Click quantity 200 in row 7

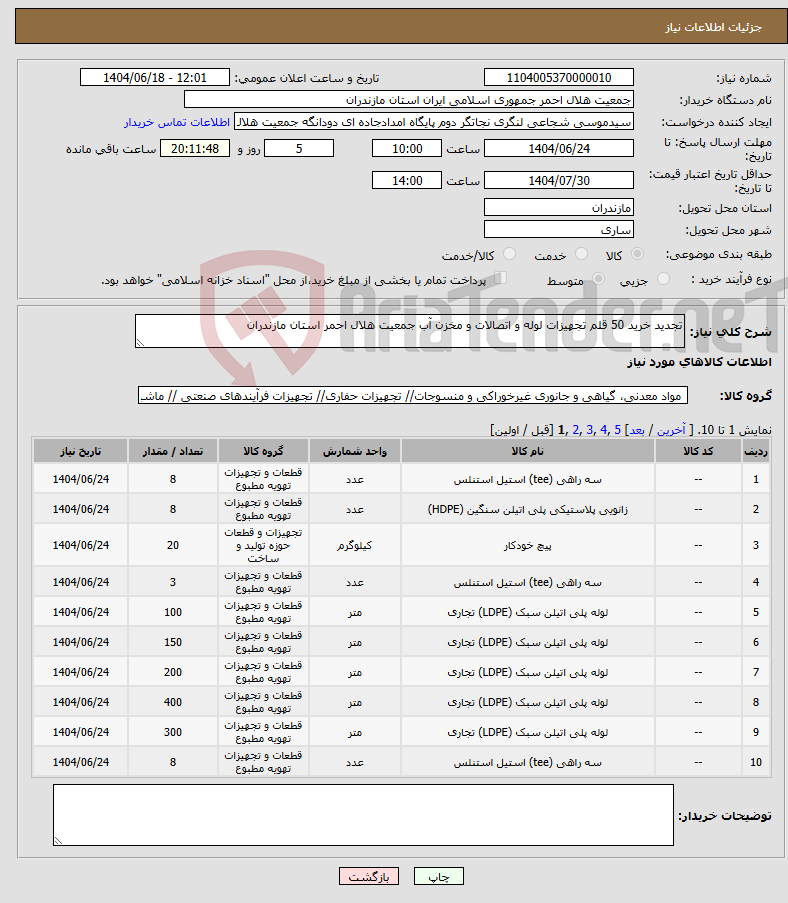173,672
